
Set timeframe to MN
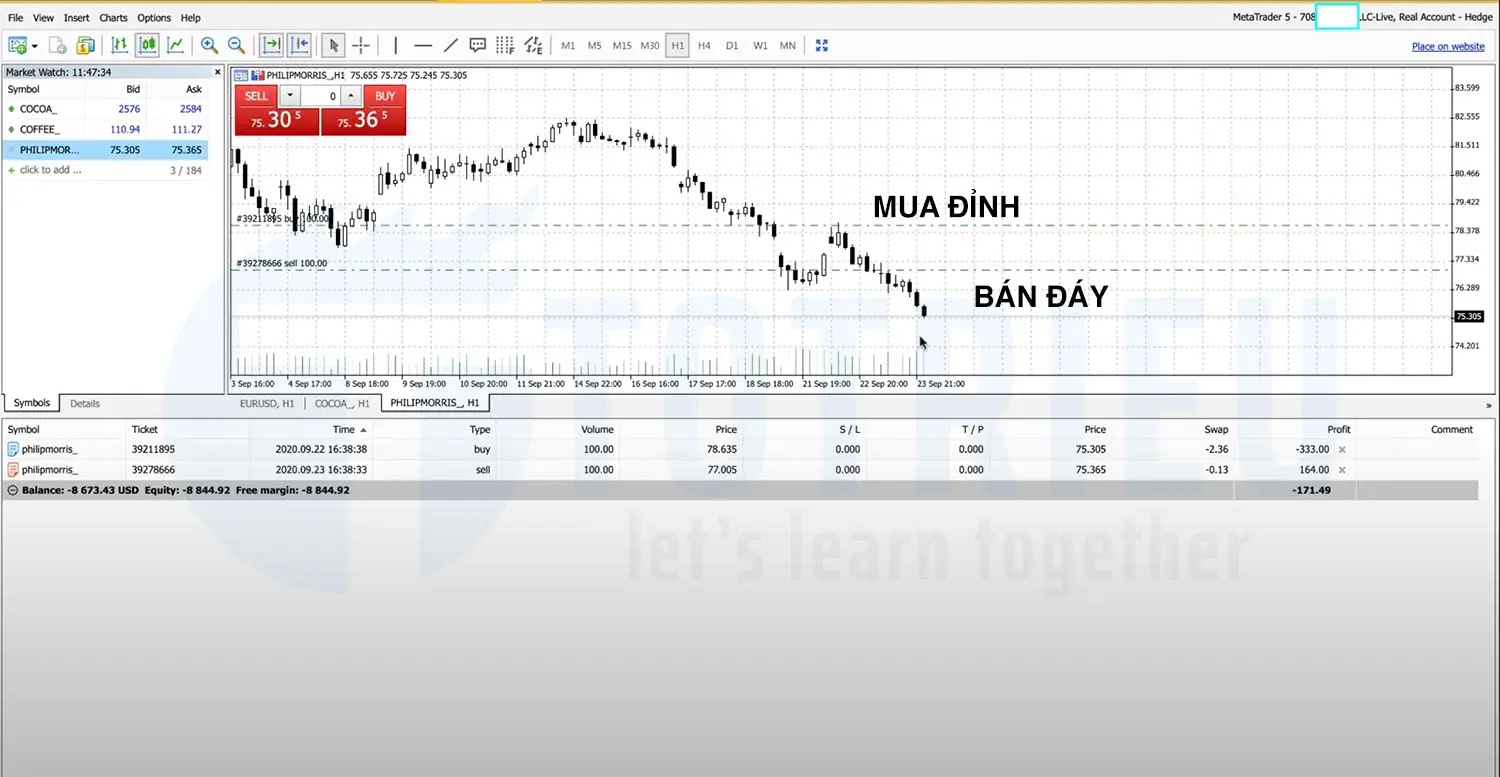tap(788, 46)
